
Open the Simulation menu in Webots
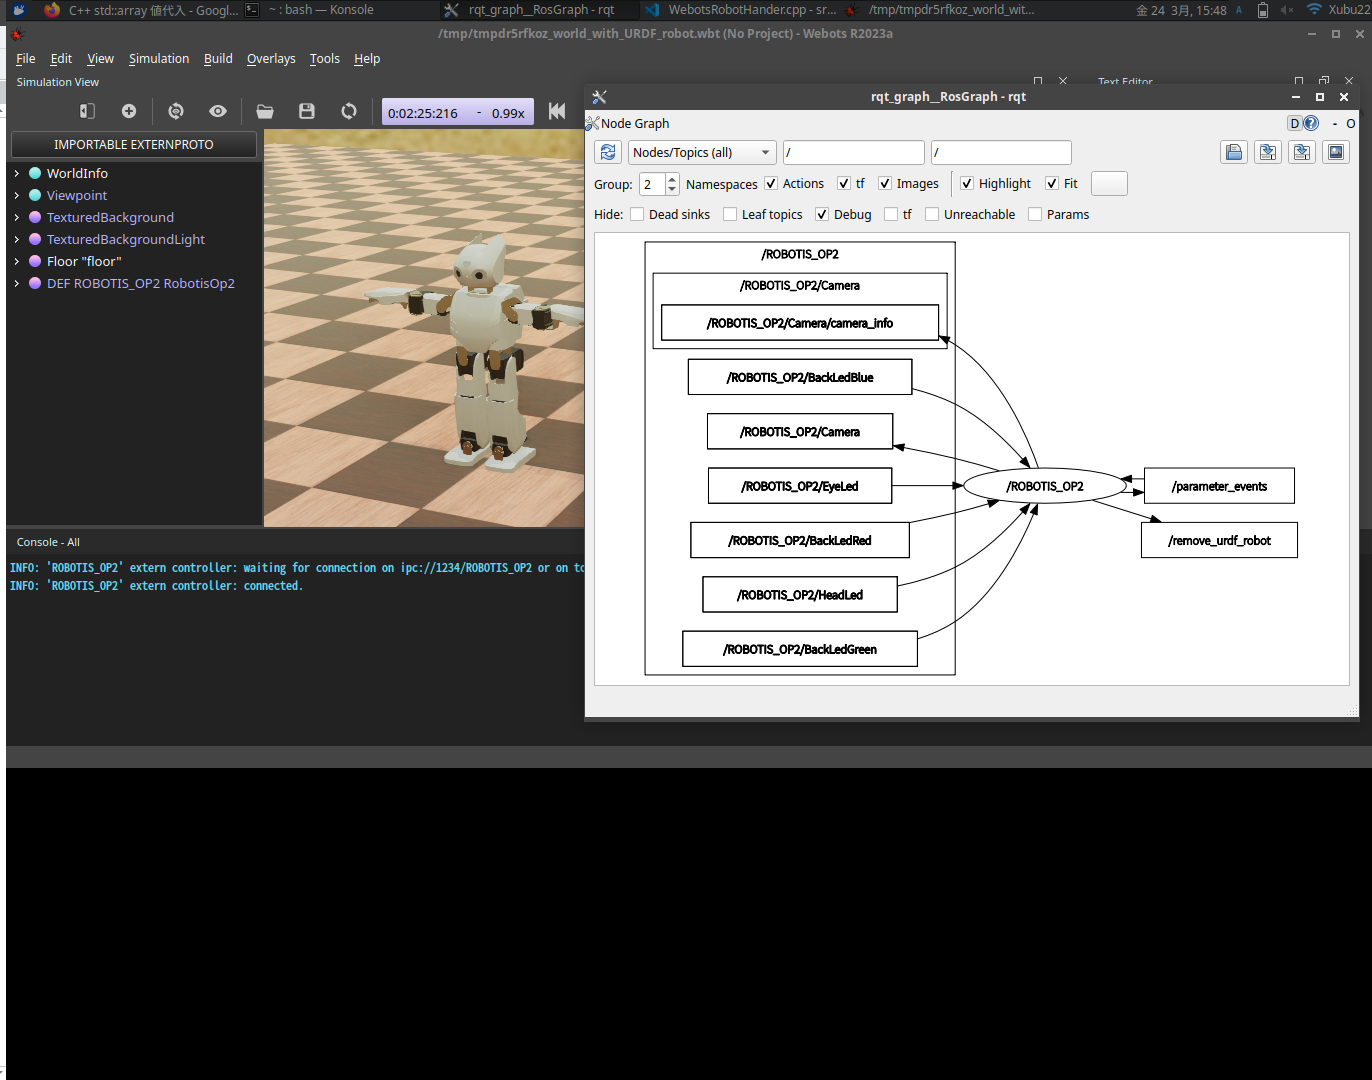click(159, 58)
